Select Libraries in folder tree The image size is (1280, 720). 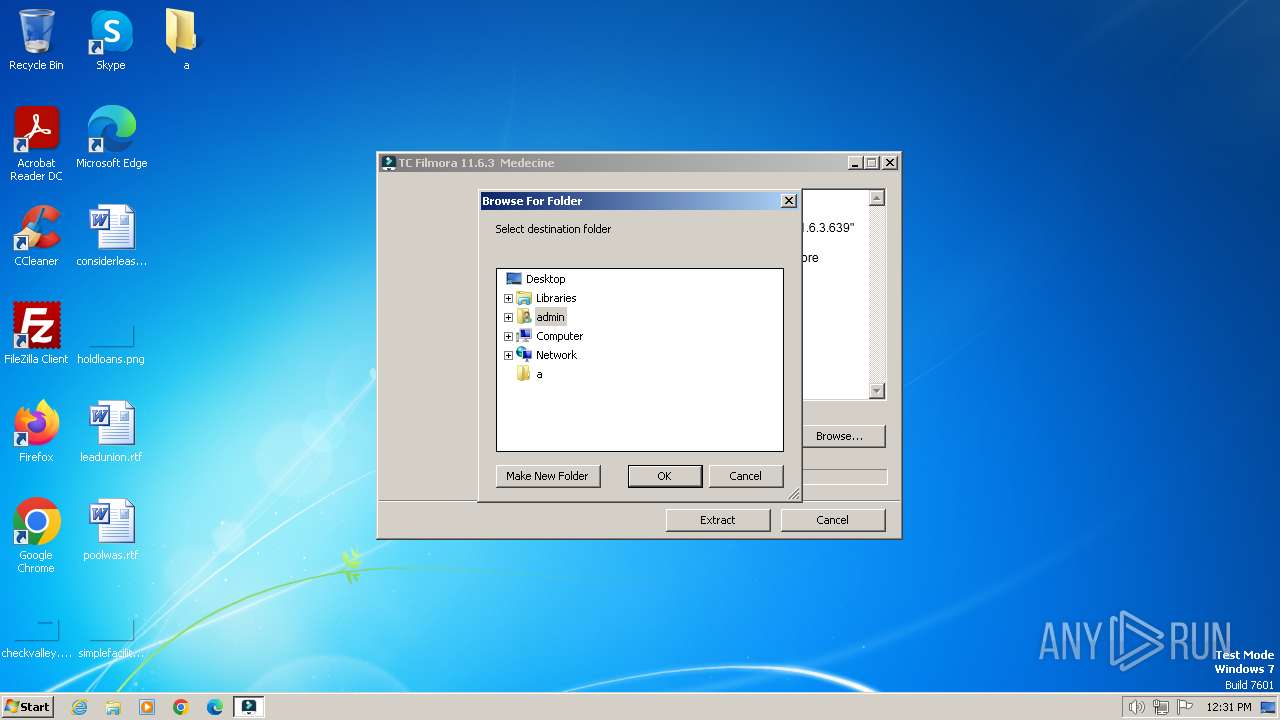point(556,298)
